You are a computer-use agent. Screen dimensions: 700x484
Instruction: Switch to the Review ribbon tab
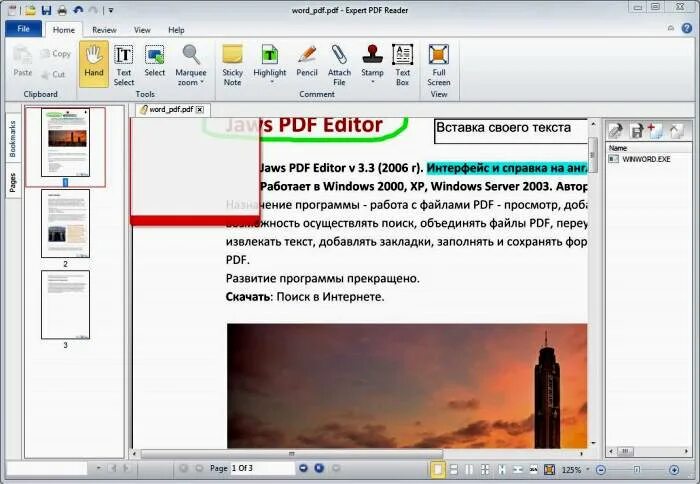coord(104,30)
